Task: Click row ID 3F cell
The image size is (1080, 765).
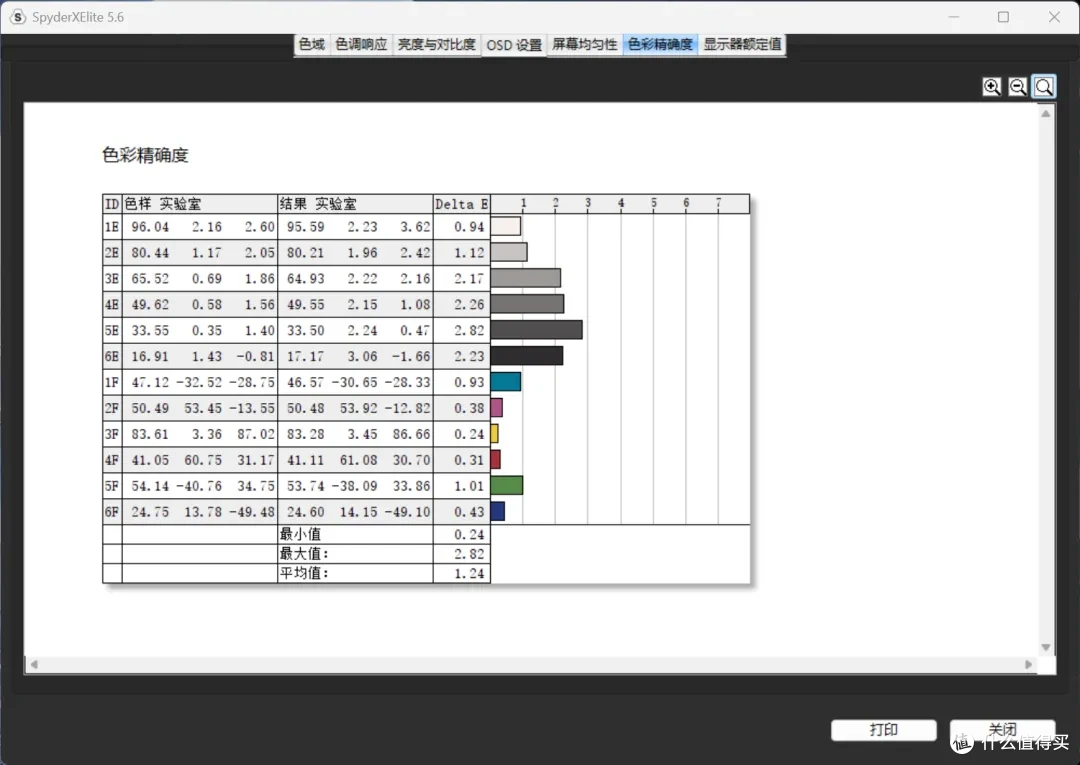Action: click(112, 434)
